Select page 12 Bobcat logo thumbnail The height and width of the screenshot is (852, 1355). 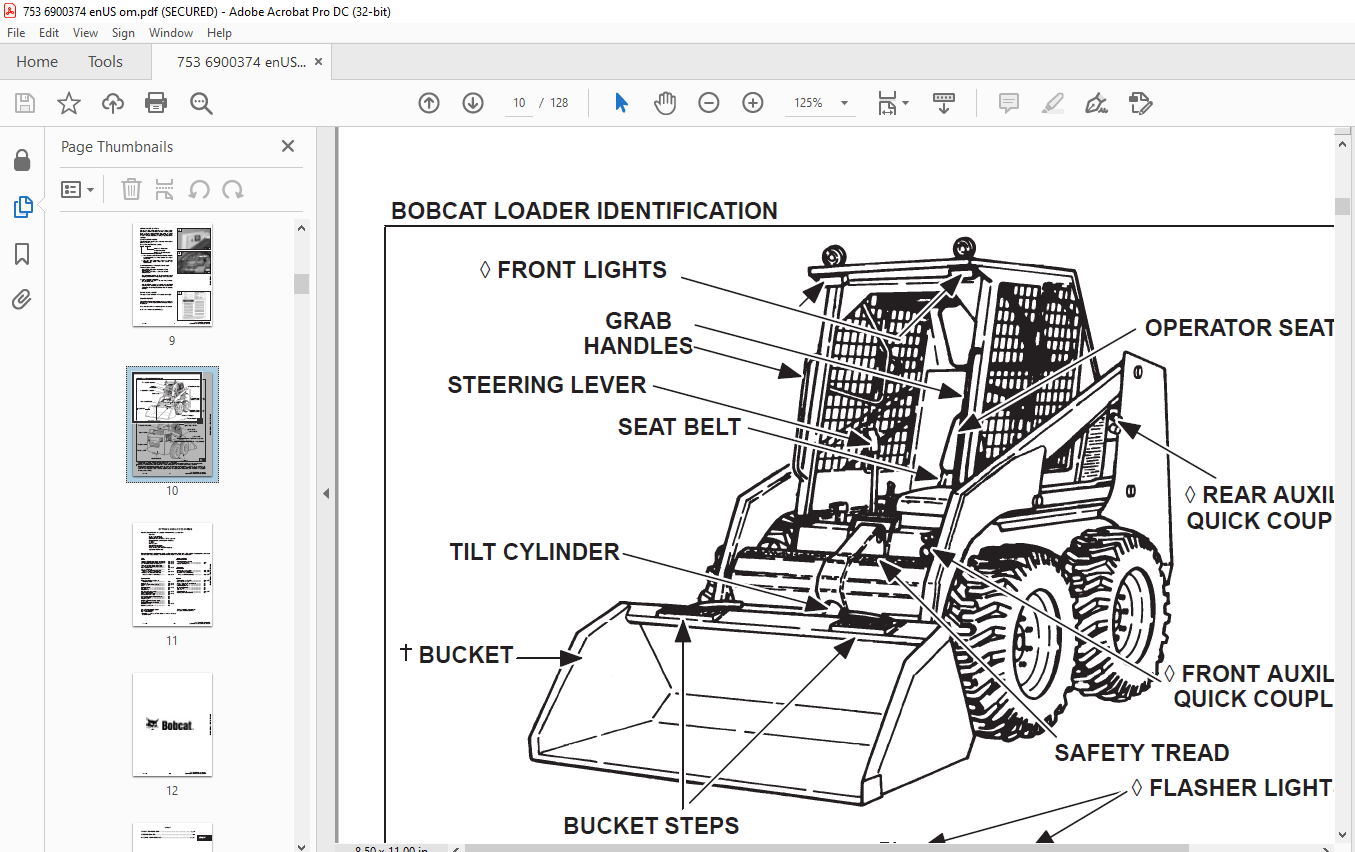pos(172,724)
